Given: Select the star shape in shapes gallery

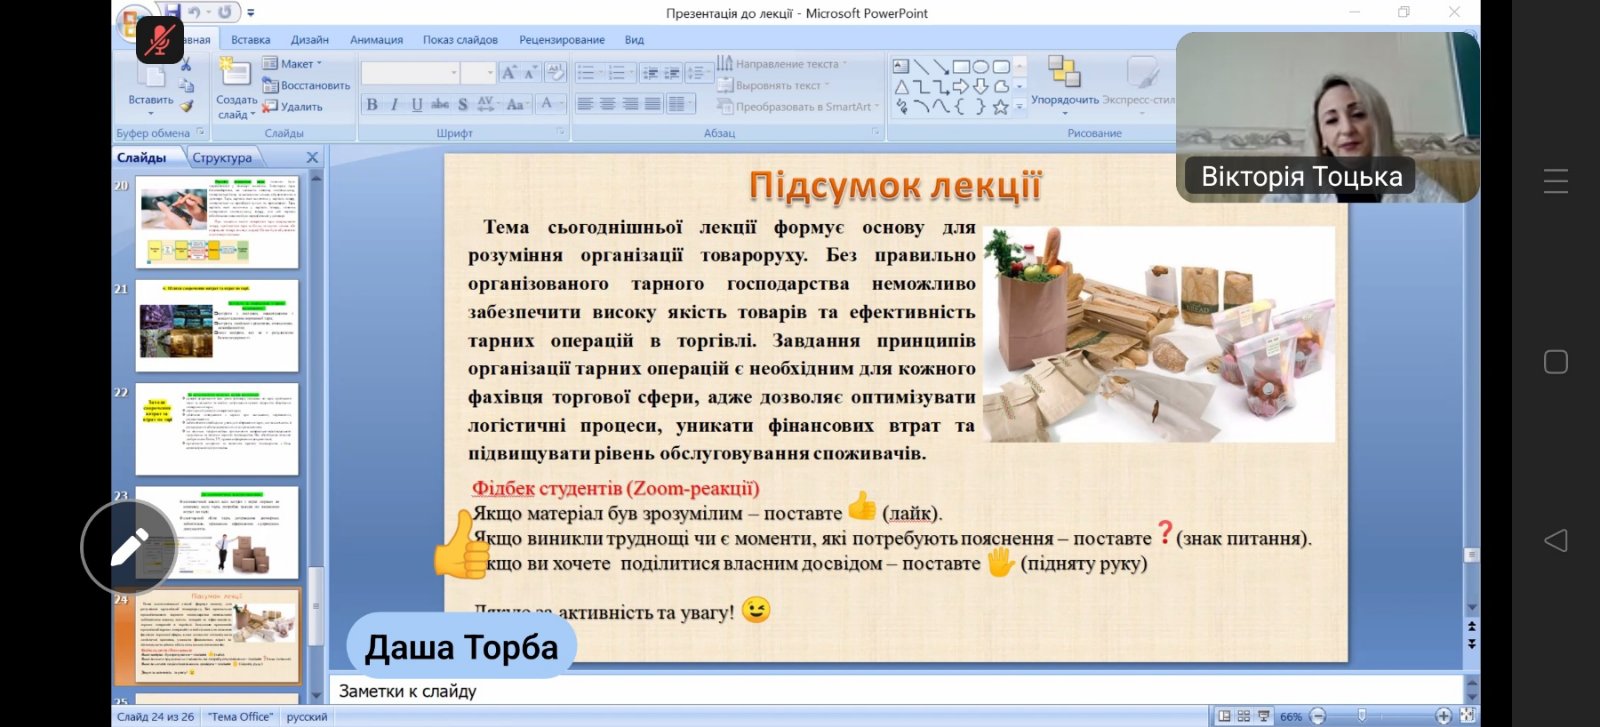Looking at the screenshot, I should coord(1000,107).
